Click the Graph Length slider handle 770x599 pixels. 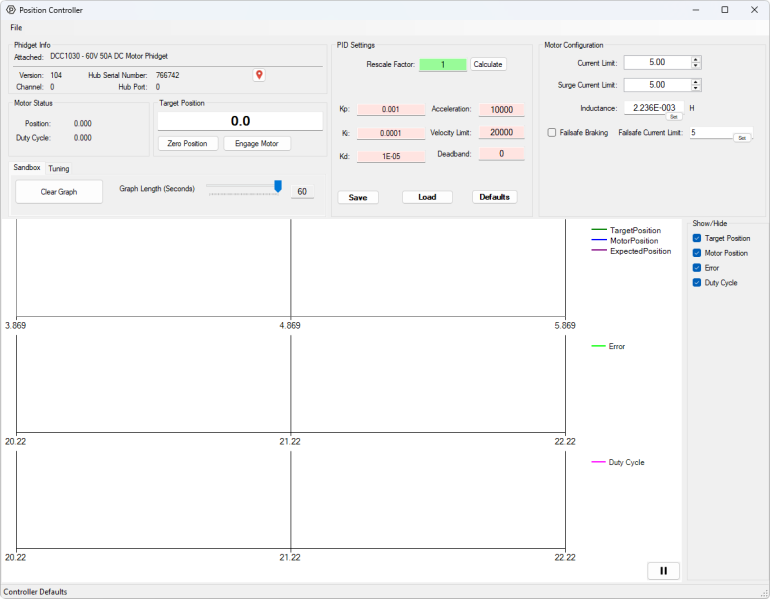pyautogui.click(x=278, y=186)
